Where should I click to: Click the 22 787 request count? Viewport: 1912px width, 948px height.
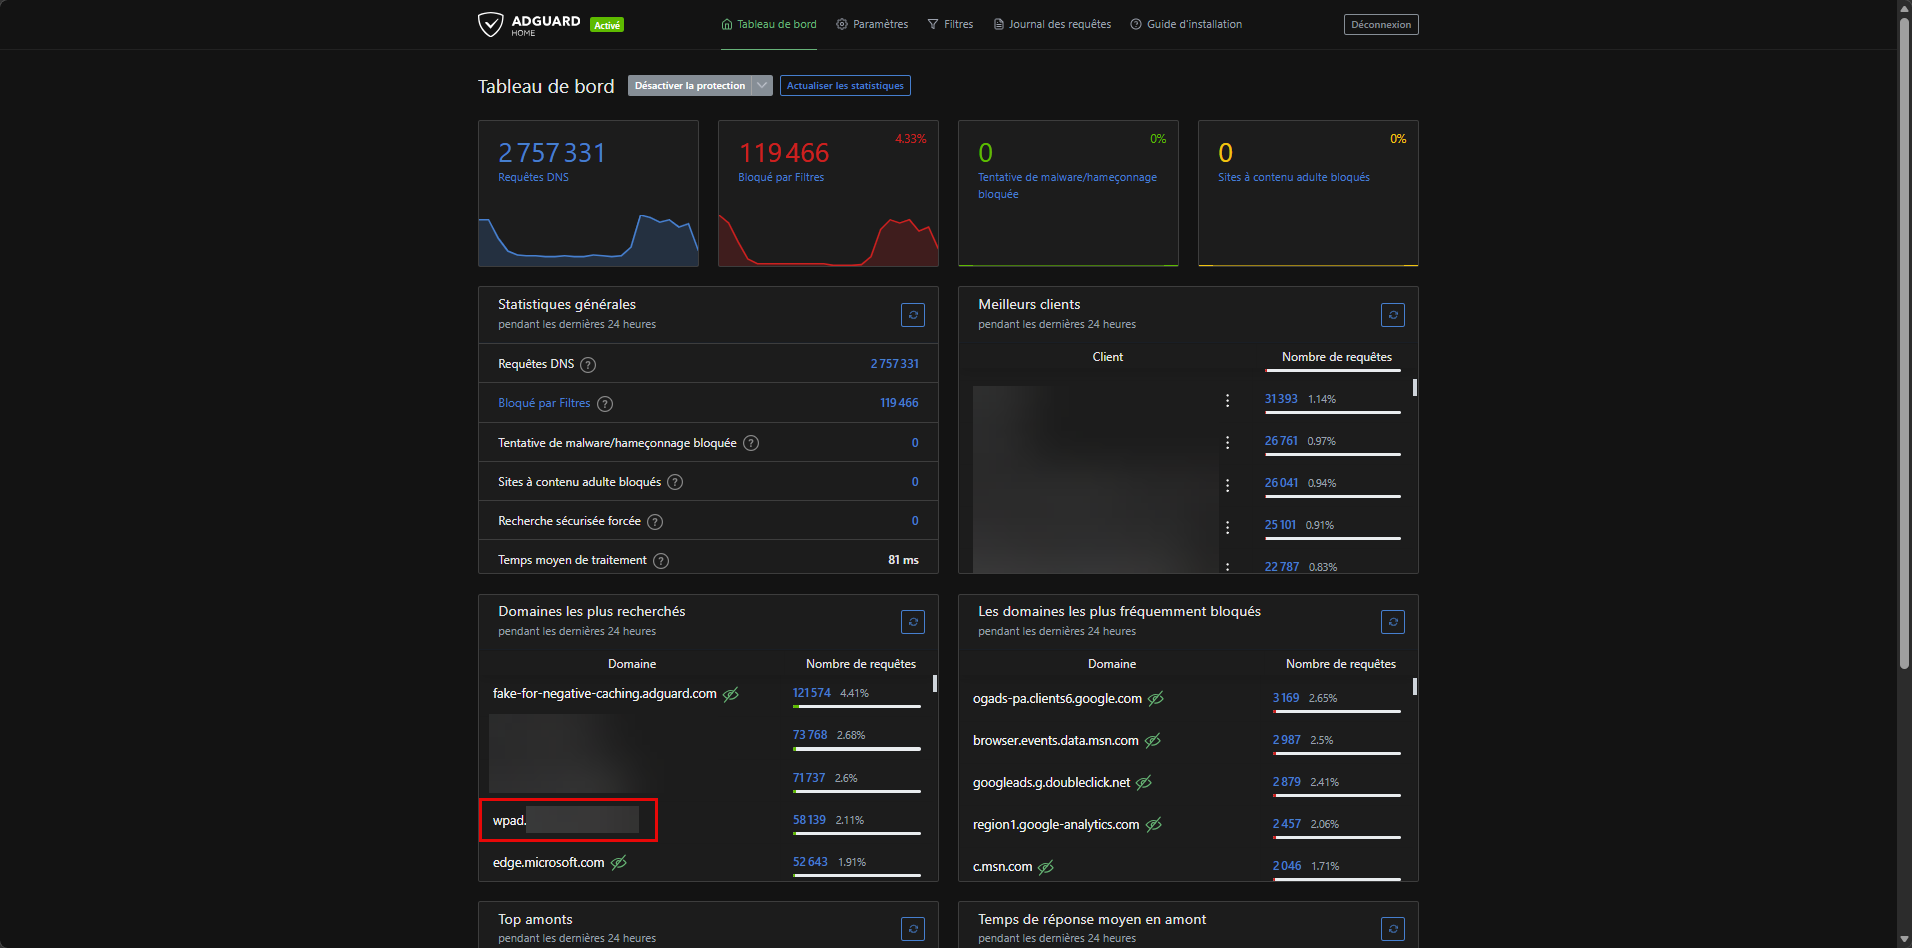(x=1282, y=567)
